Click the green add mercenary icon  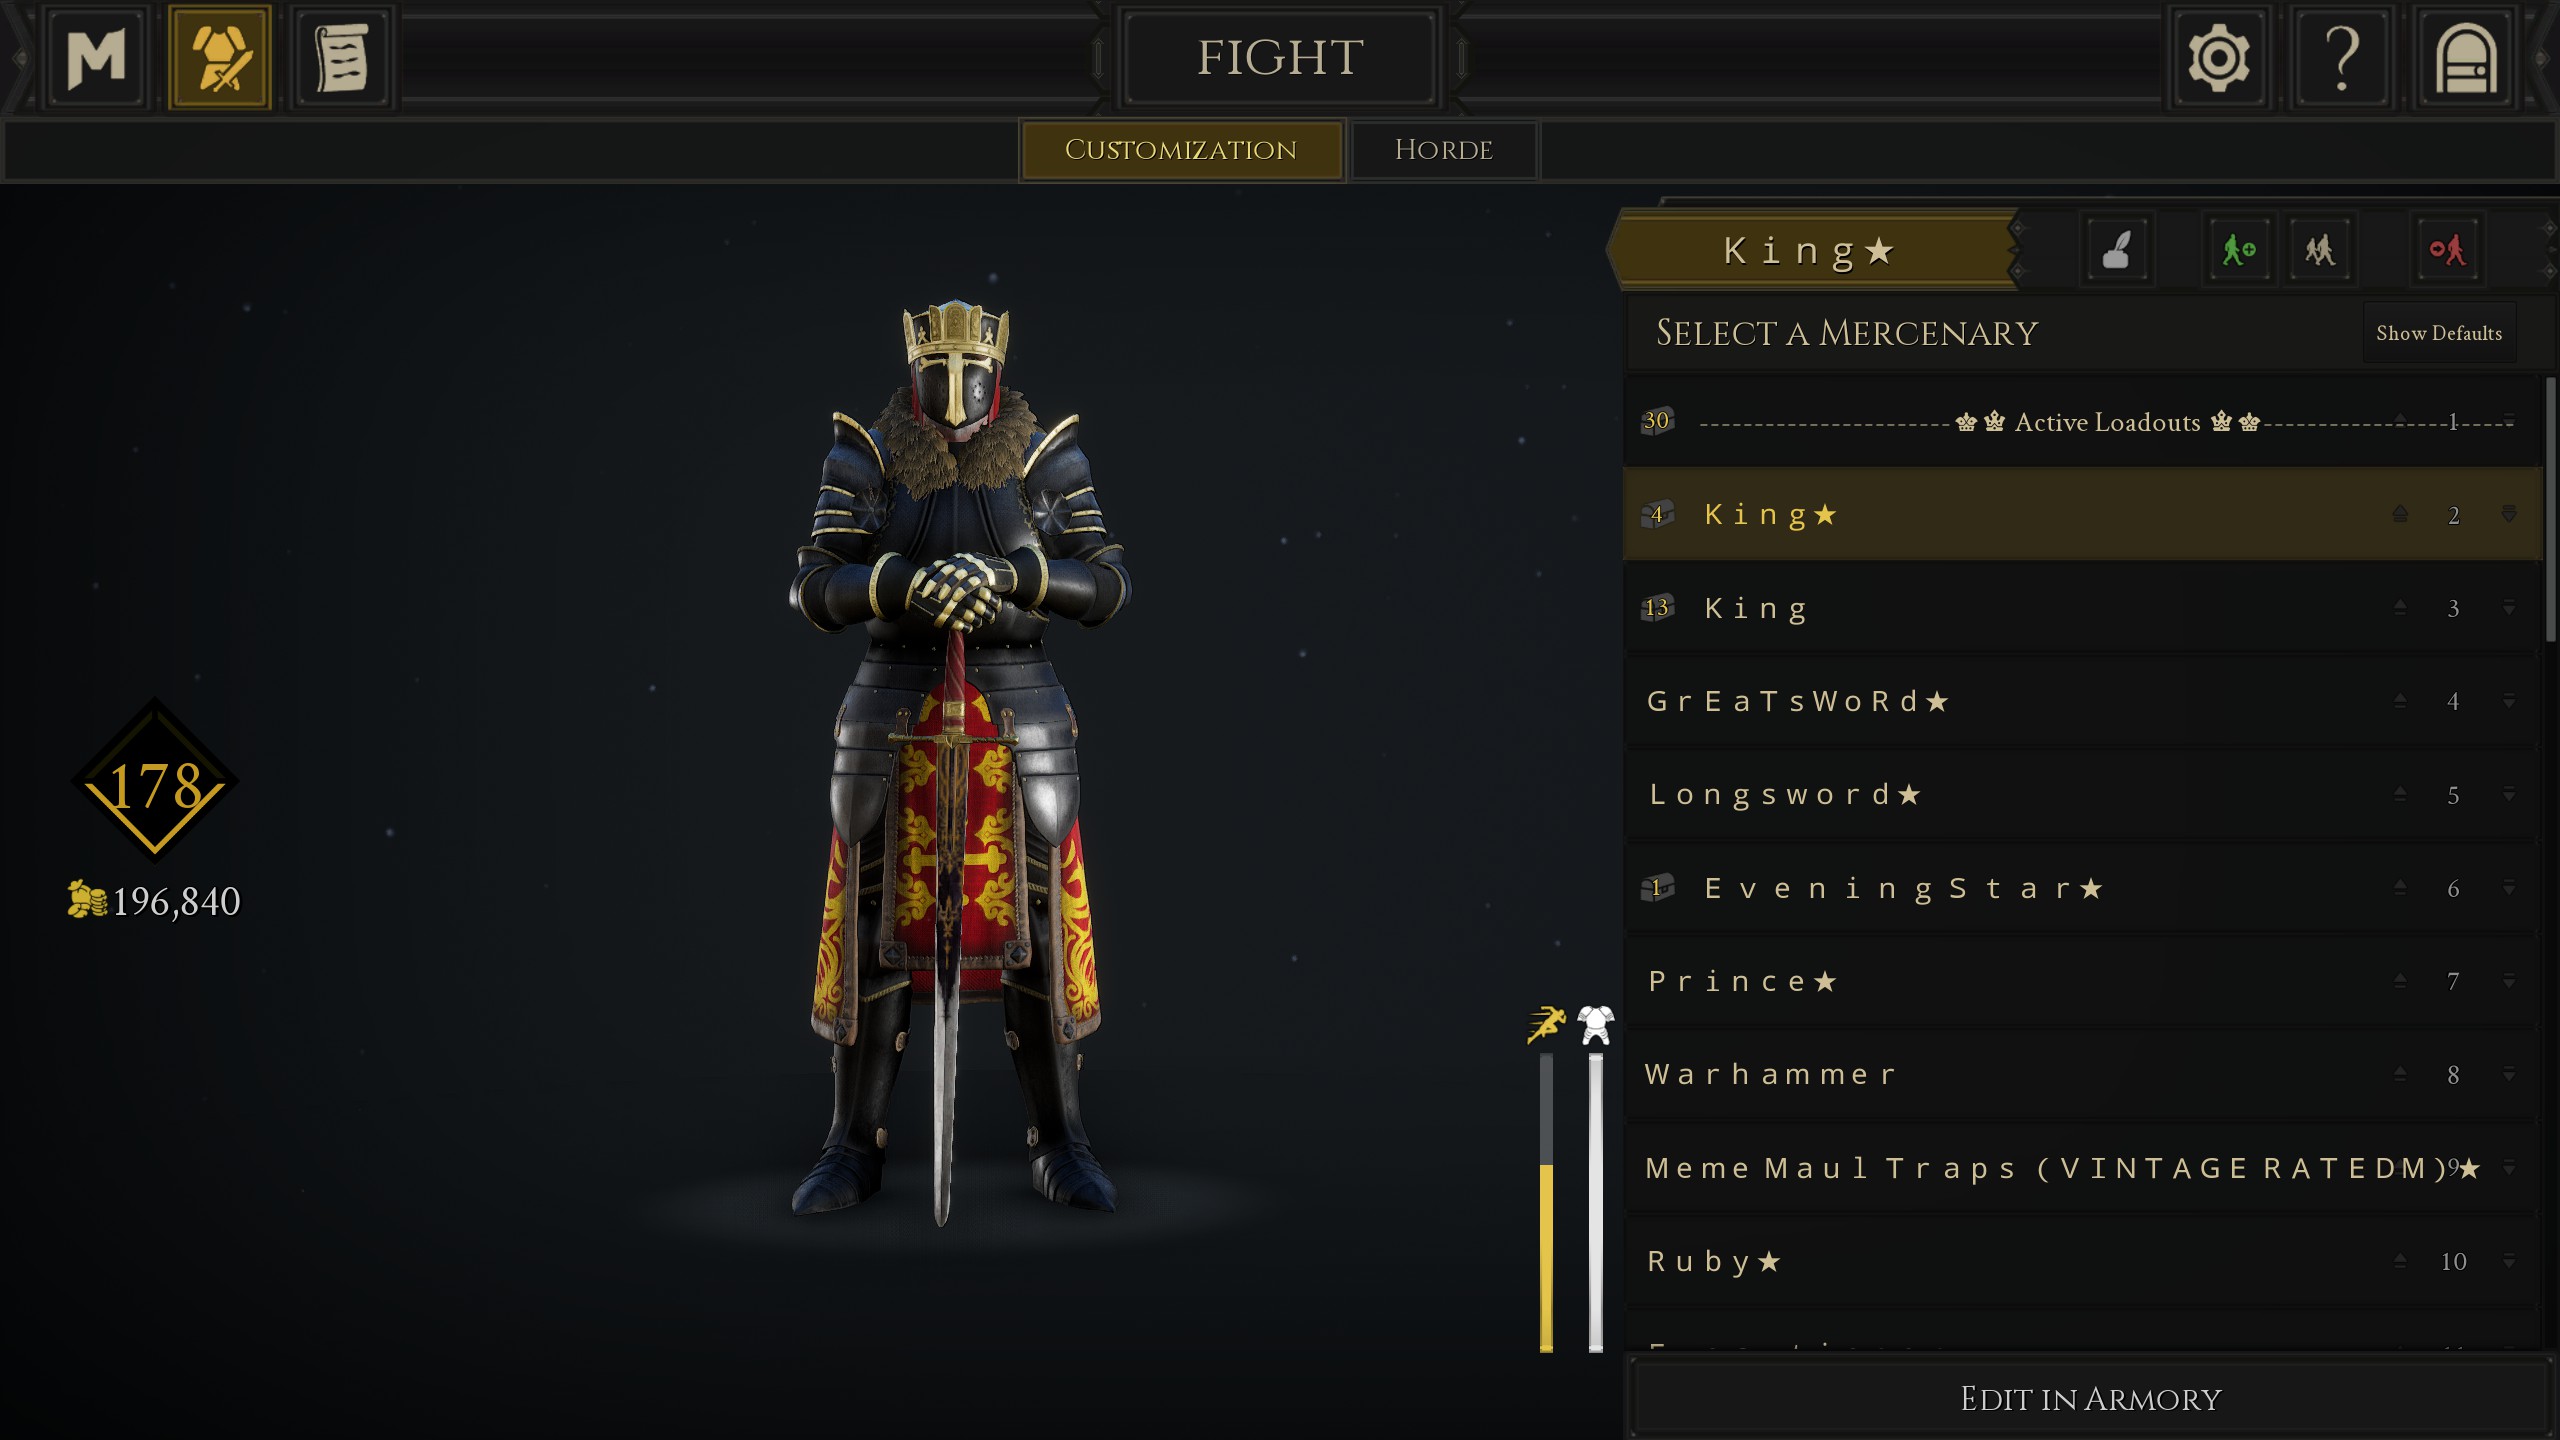[x=2238, y=249]
